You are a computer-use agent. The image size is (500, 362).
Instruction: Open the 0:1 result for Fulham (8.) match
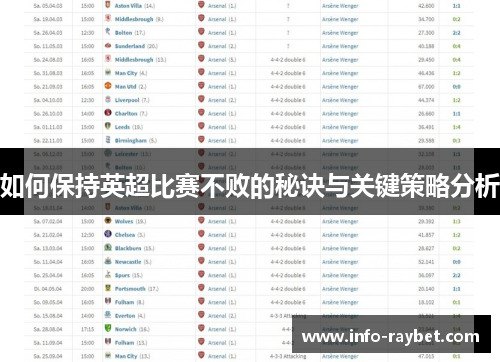coord(456,303)
